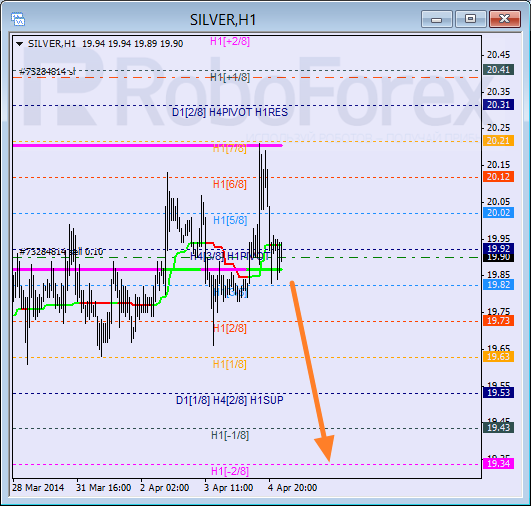
Task: Click the D1[2/8] H4PIVOT H1RES label
Action: (230, 112)
